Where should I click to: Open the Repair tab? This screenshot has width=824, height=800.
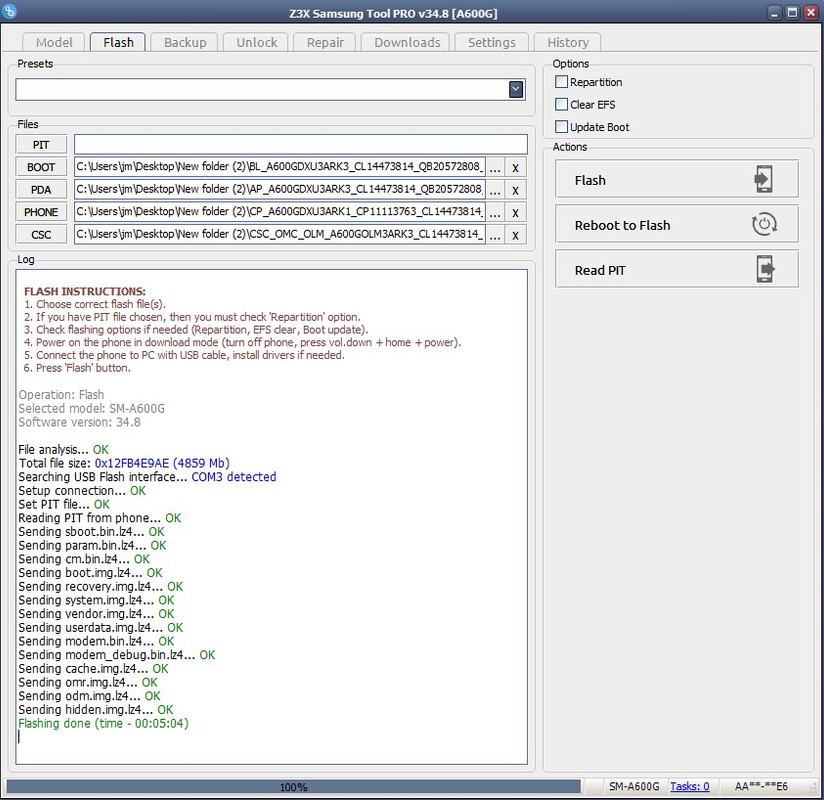click(x=325, y=42)
